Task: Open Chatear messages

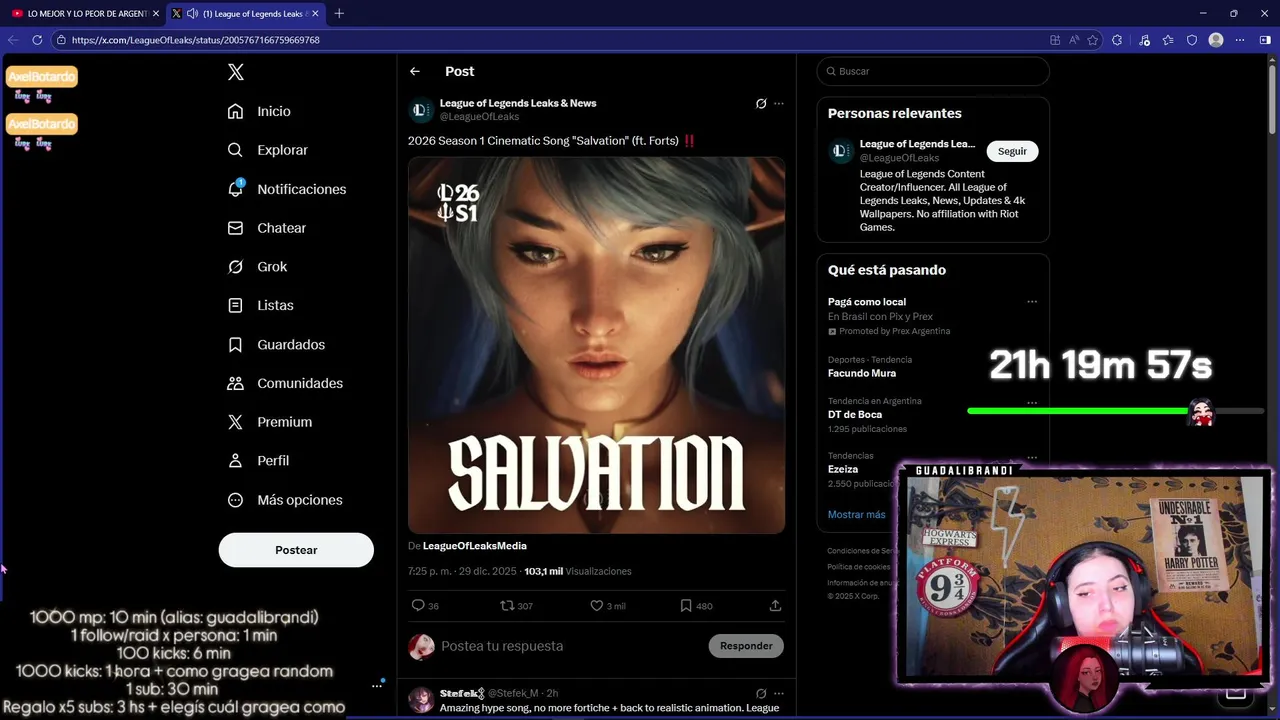Action: tap(266, 228)
